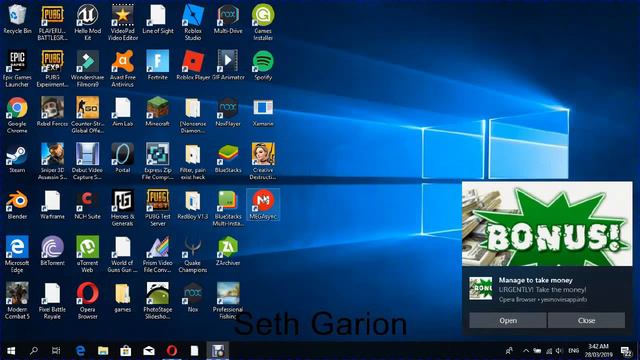Launch Opera Browser desktop icon

point(87,301)
